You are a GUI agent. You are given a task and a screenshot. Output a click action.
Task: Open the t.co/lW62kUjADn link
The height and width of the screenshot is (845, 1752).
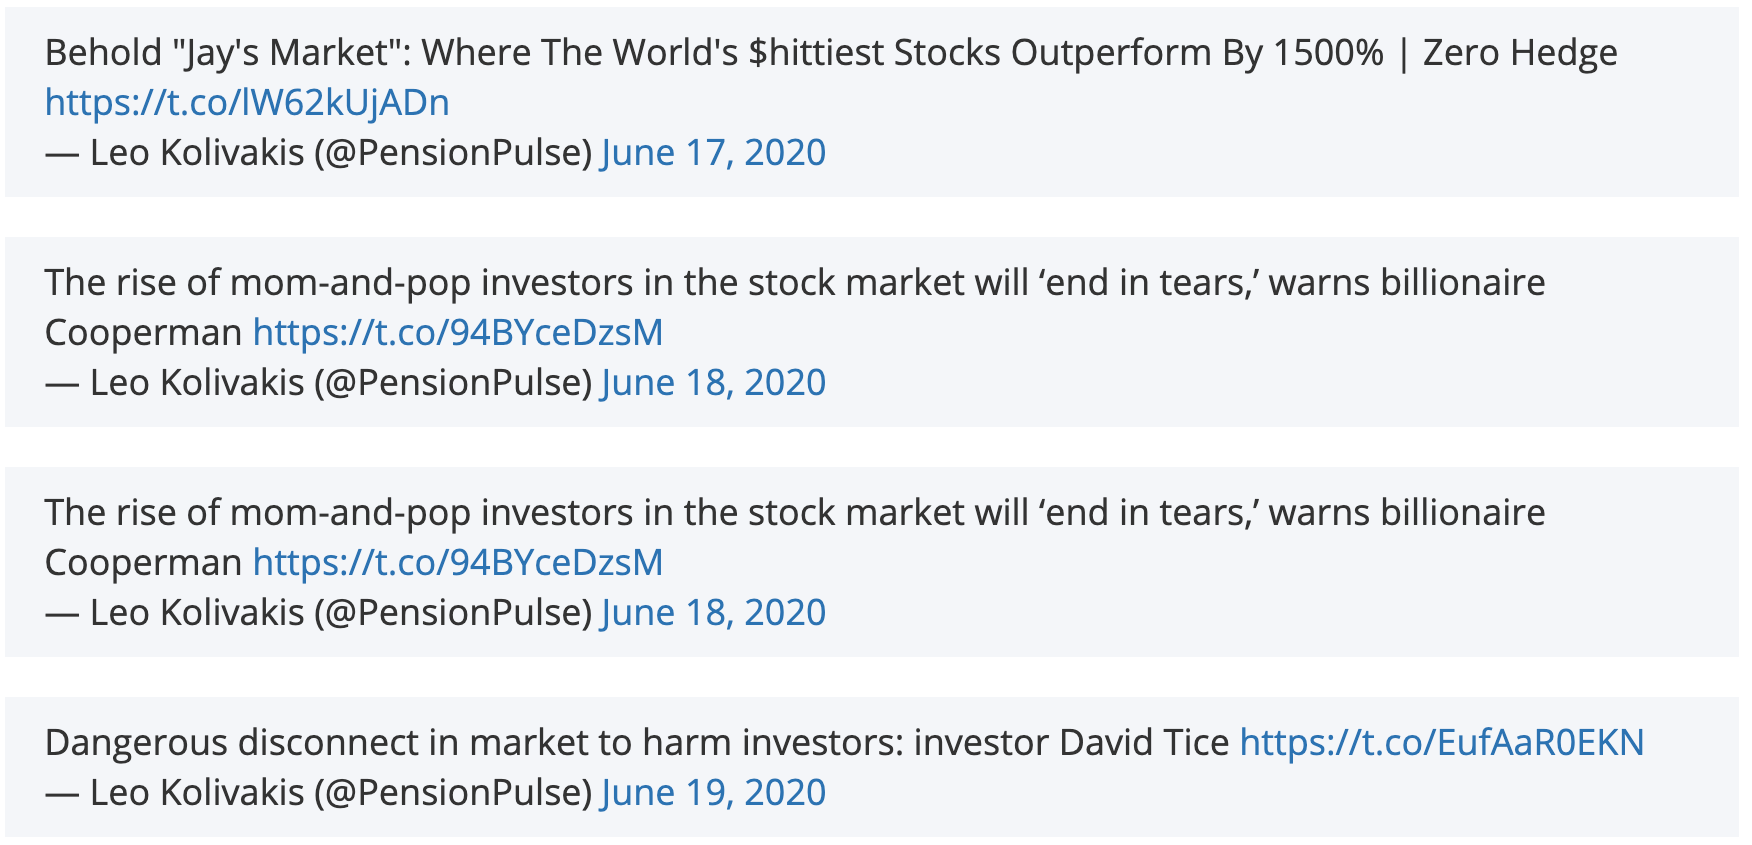click(x=247, y=102)
